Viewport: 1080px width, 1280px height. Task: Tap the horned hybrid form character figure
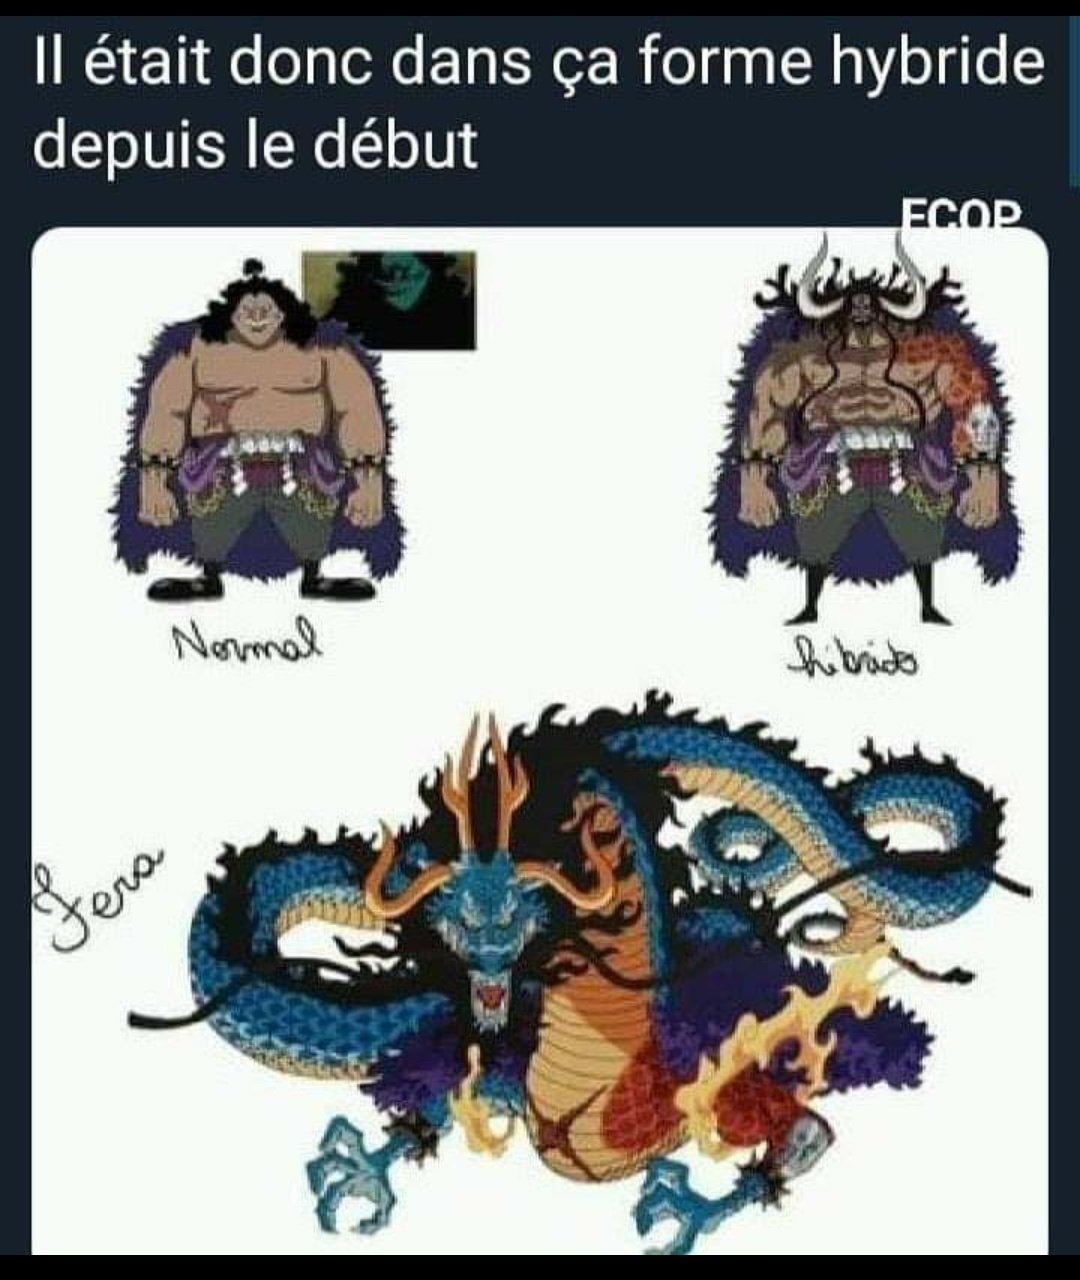point(868,430)
